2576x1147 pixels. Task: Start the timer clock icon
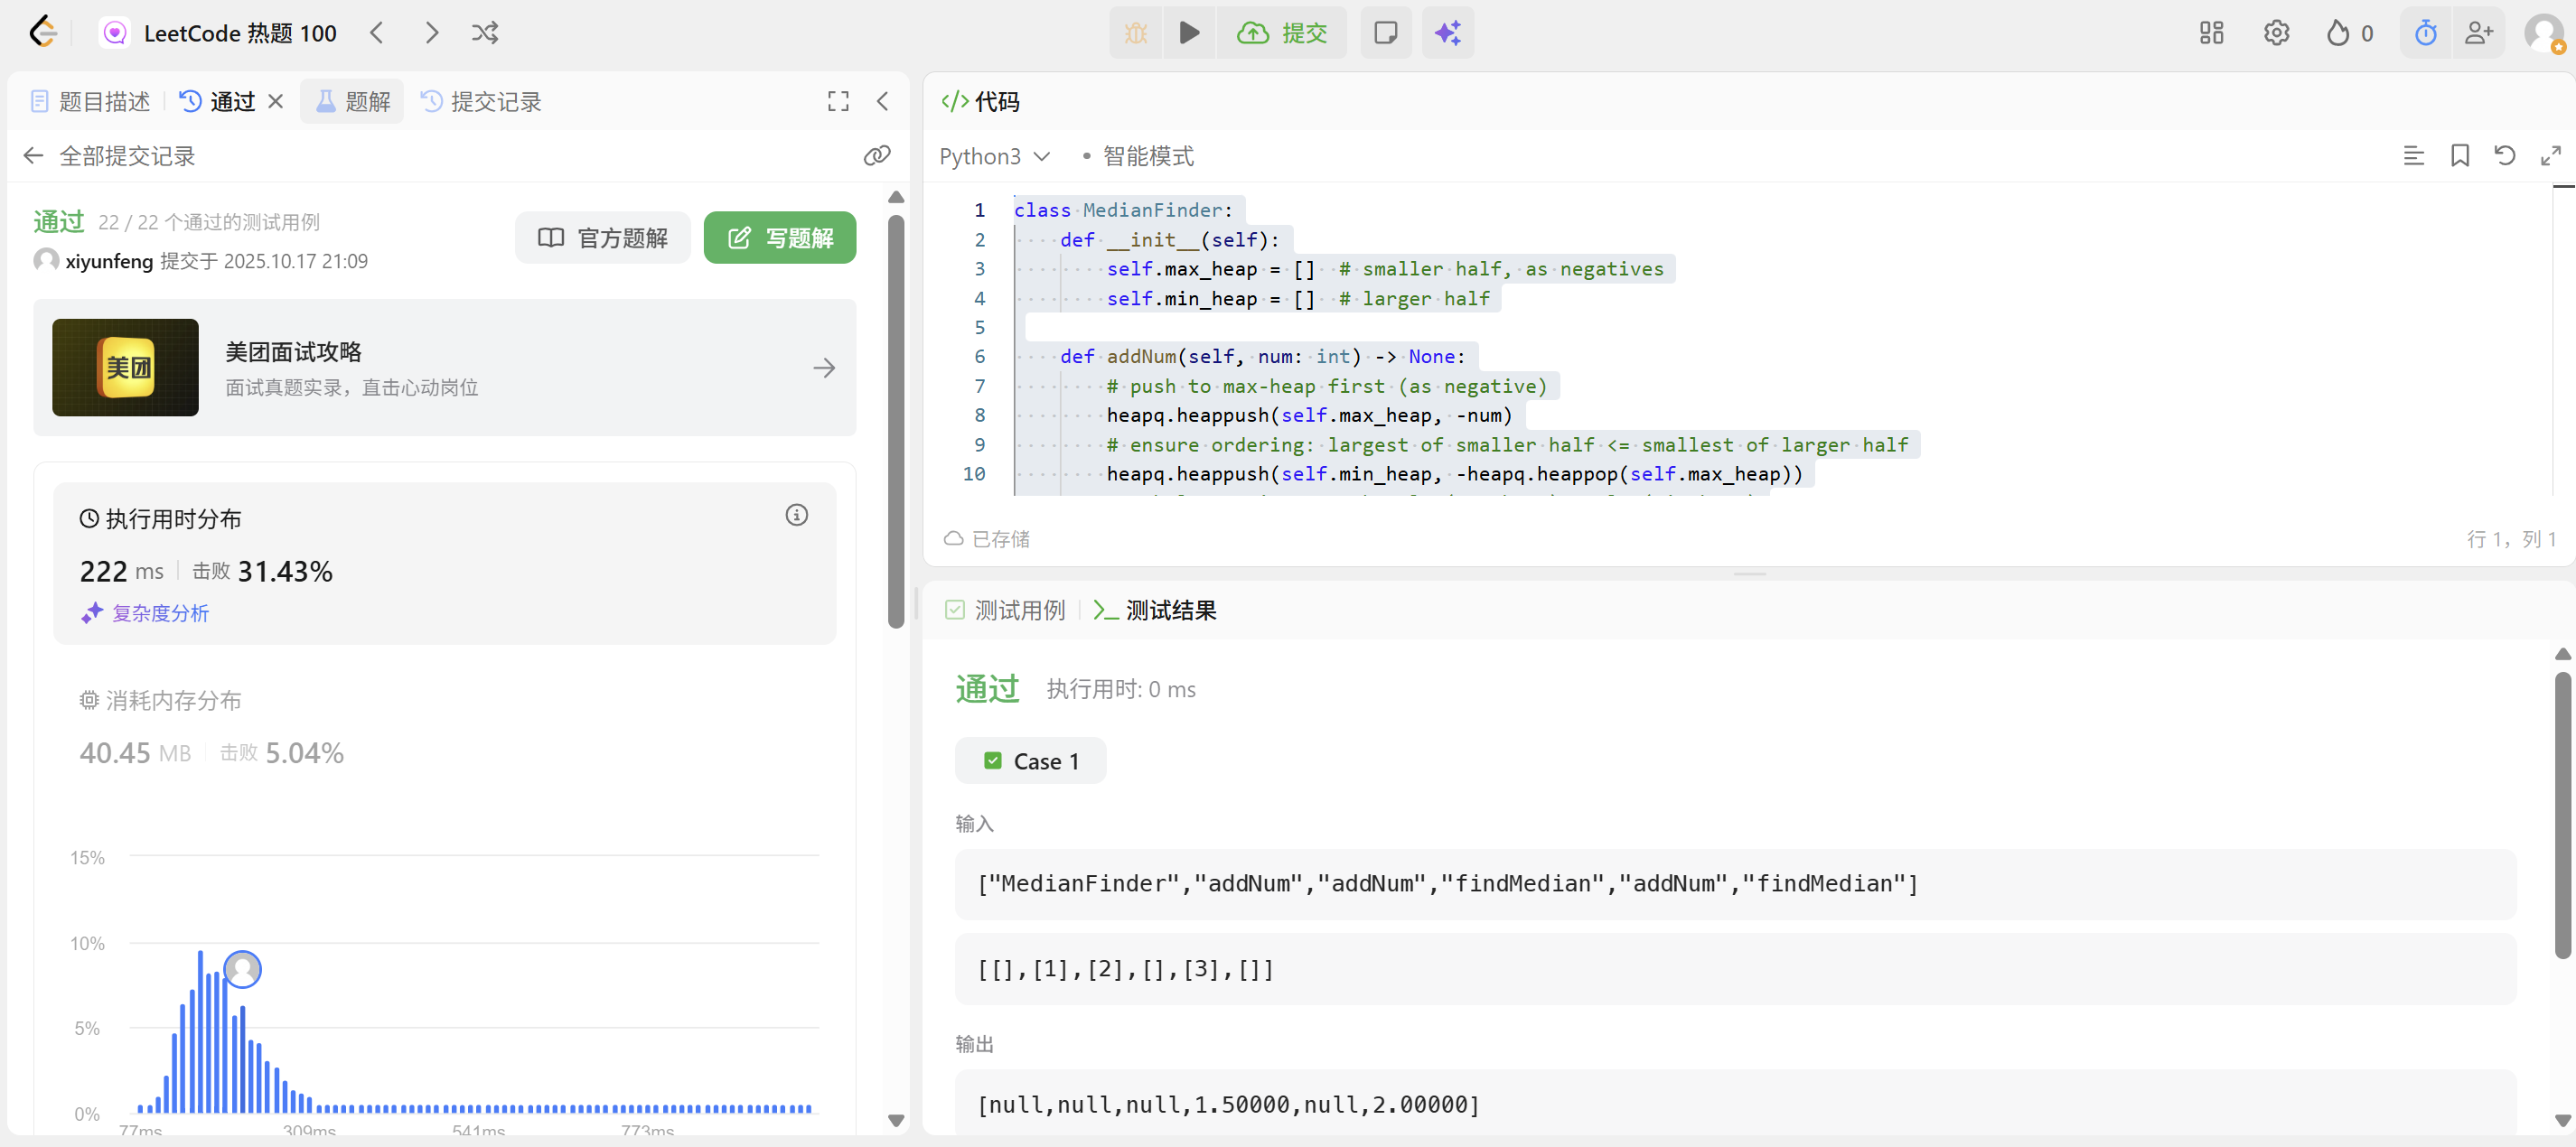pyautogui.click(x=2425, y=33)
